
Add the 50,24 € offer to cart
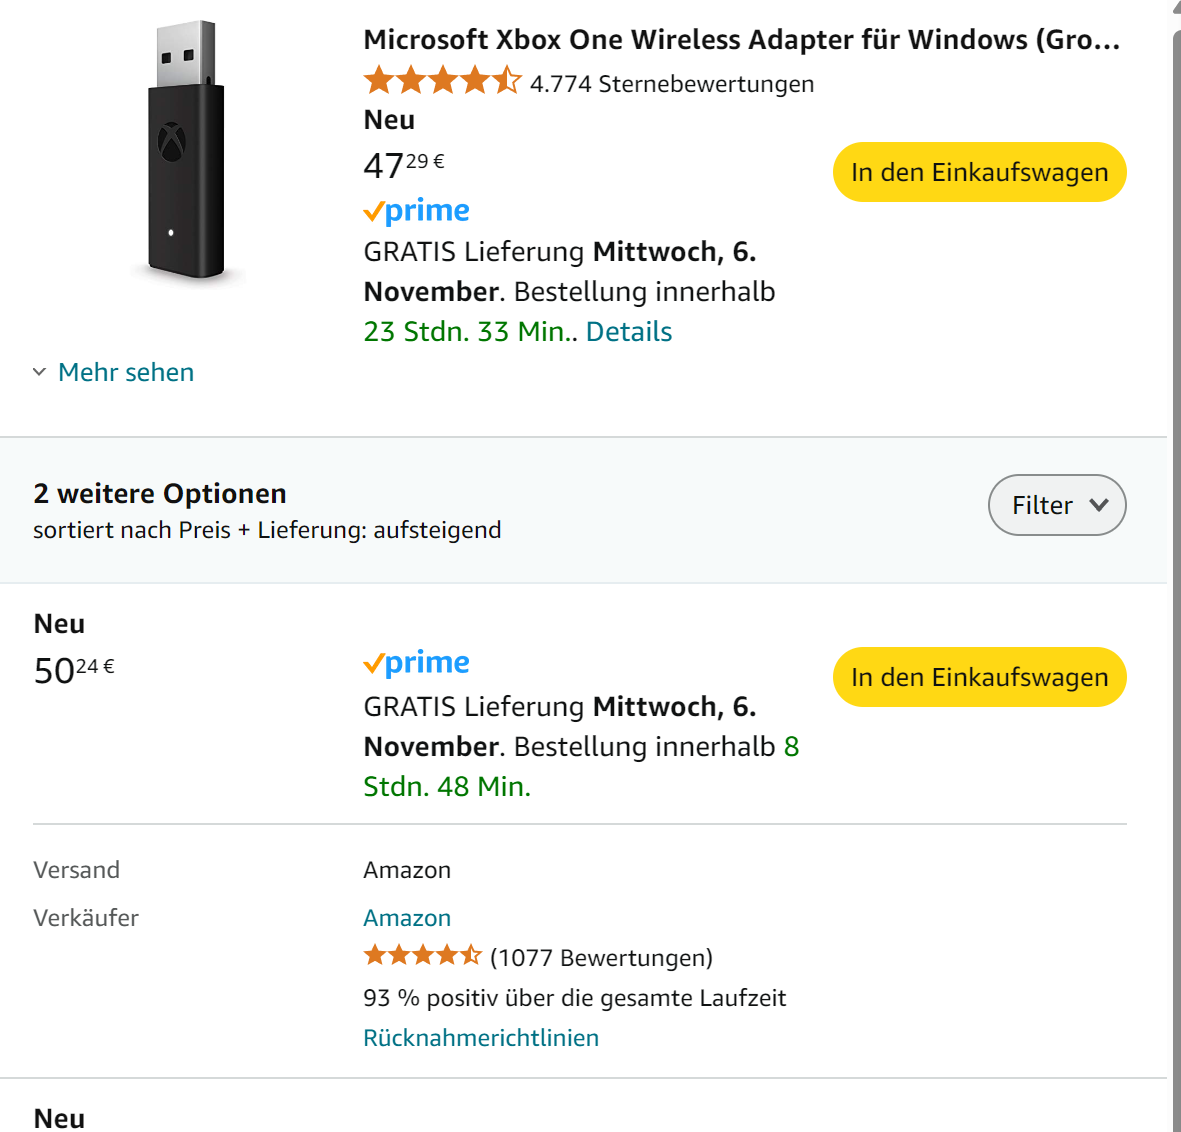979,677
